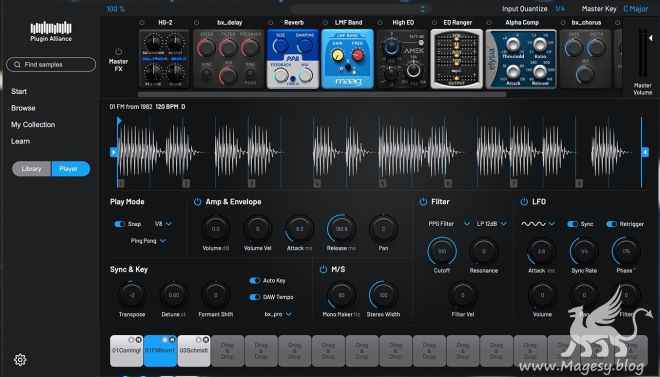Open My Collection
This screenshot has height=377, width=660.
33,125
